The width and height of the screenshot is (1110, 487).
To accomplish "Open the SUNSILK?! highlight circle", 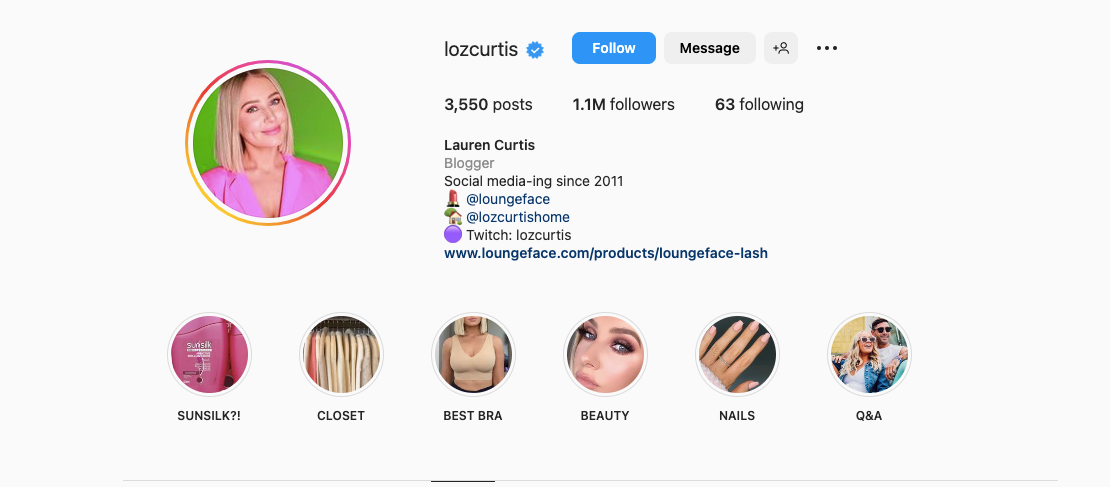I will [x=209, y=355].
